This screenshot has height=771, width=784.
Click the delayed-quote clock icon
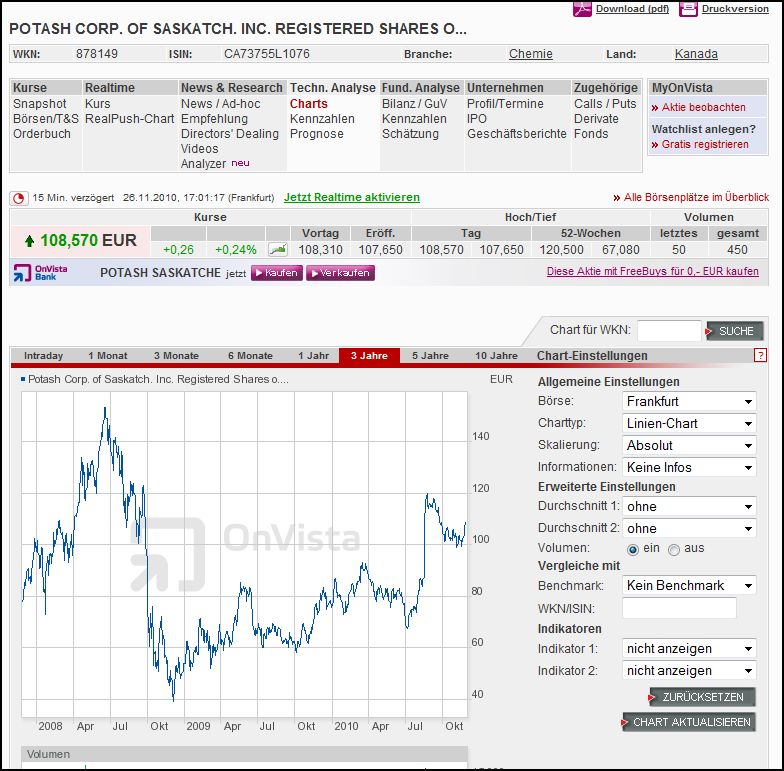point(19,198)
